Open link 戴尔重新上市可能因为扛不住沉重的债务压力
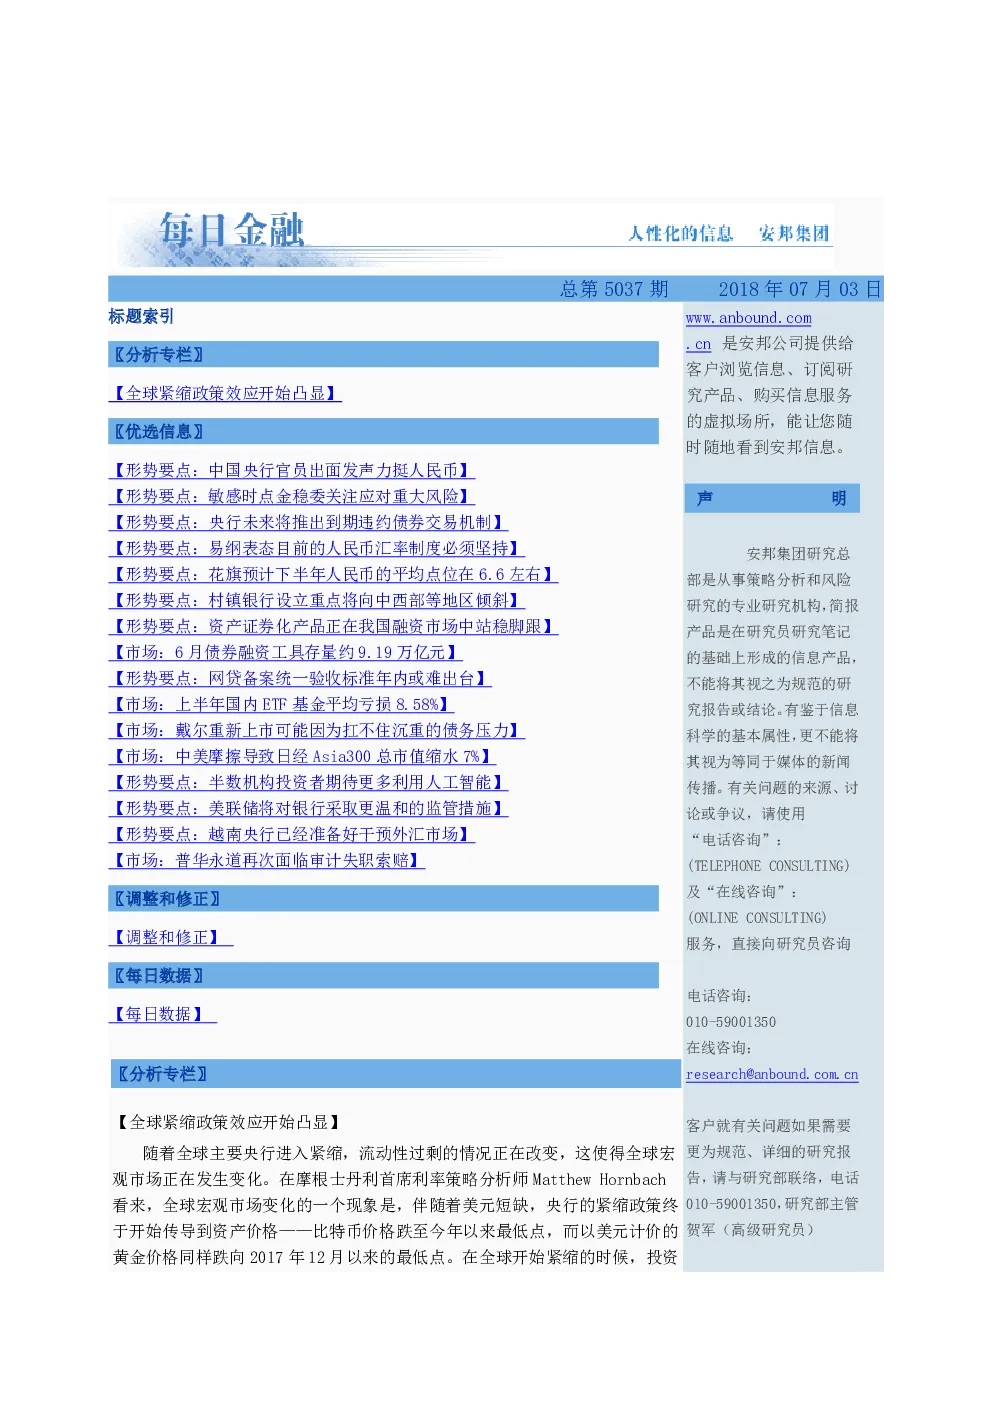 click(x=316, y=730)
